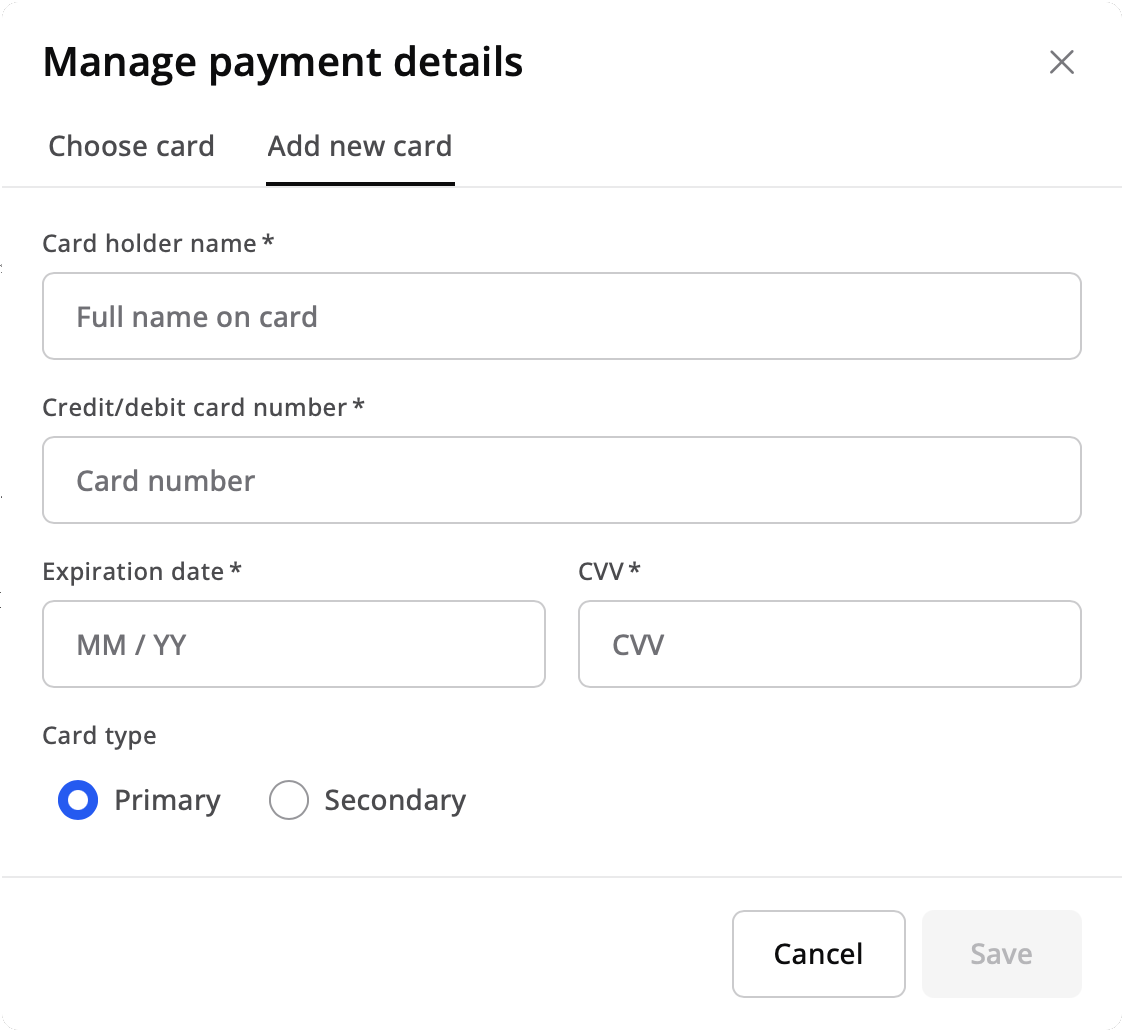
Task: Click the asterisk beside Card holder name
Action: (268, 242)
